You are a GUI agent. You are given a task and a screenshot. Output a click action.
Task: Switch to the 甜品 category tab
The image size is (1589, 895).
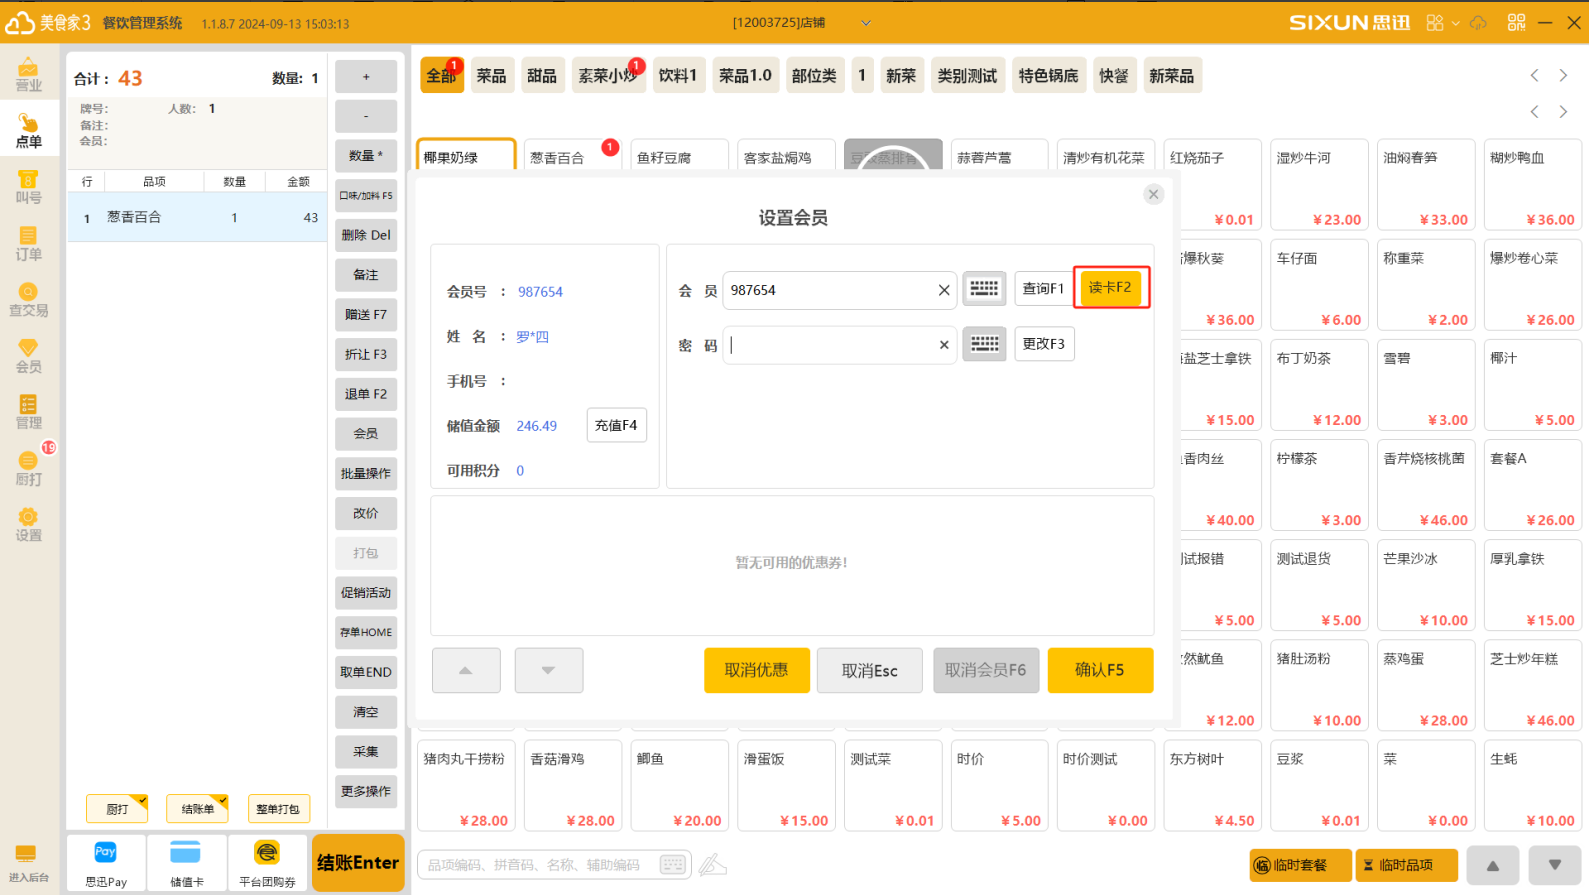click(x=542, y=76)
